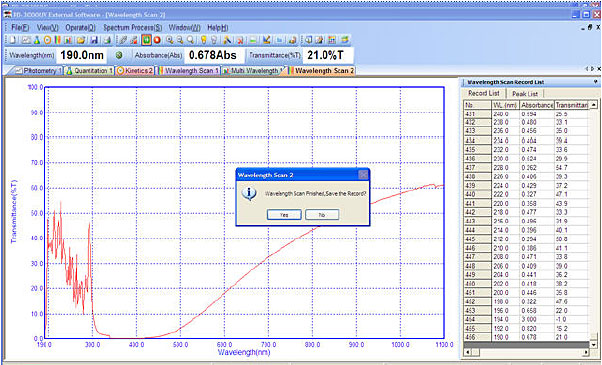Select record row 466 in the list
Image resolution: width=602 pixels, height=365 pixels.
coord(526,337)
